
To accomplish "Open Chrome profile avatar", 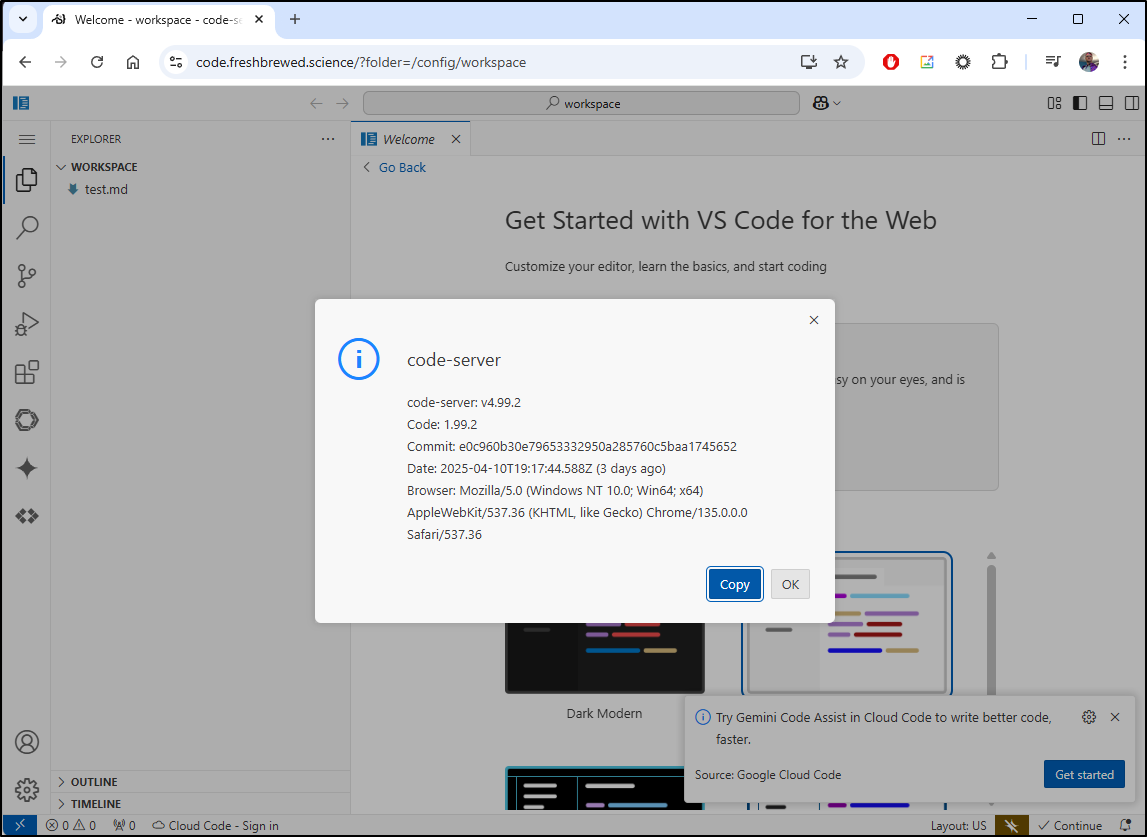I will pyautogui.click(x=1088, y=62).
